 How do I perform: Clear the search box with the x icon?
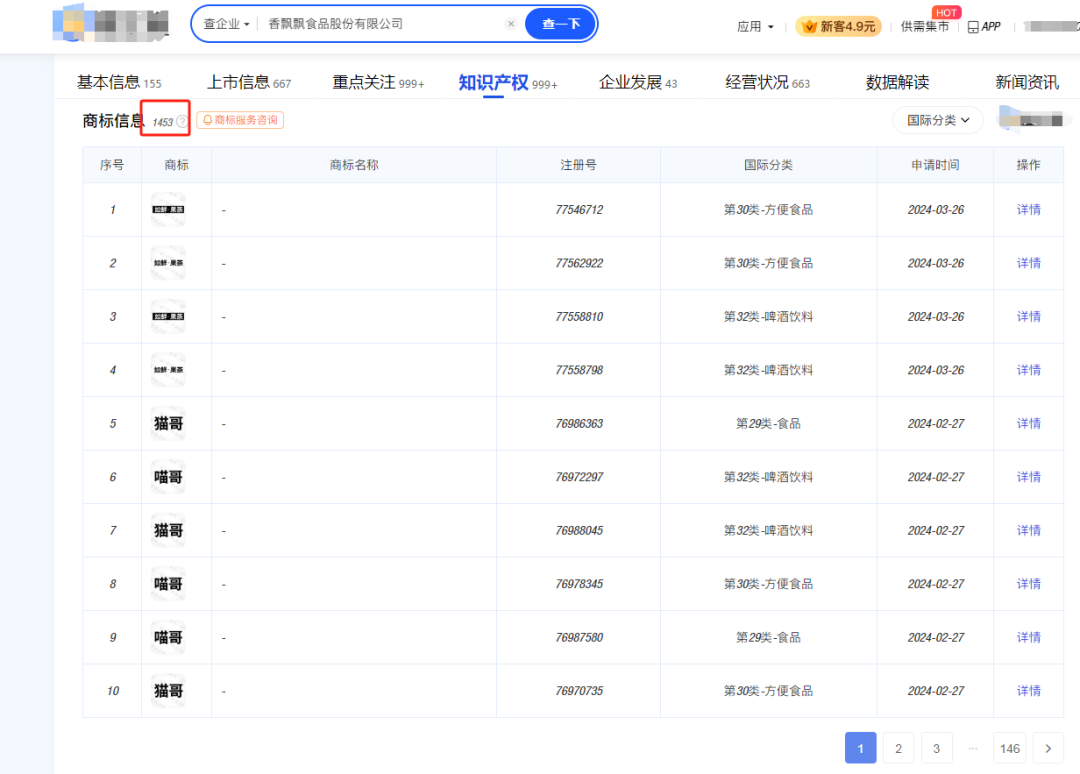(x=510, y=24)
